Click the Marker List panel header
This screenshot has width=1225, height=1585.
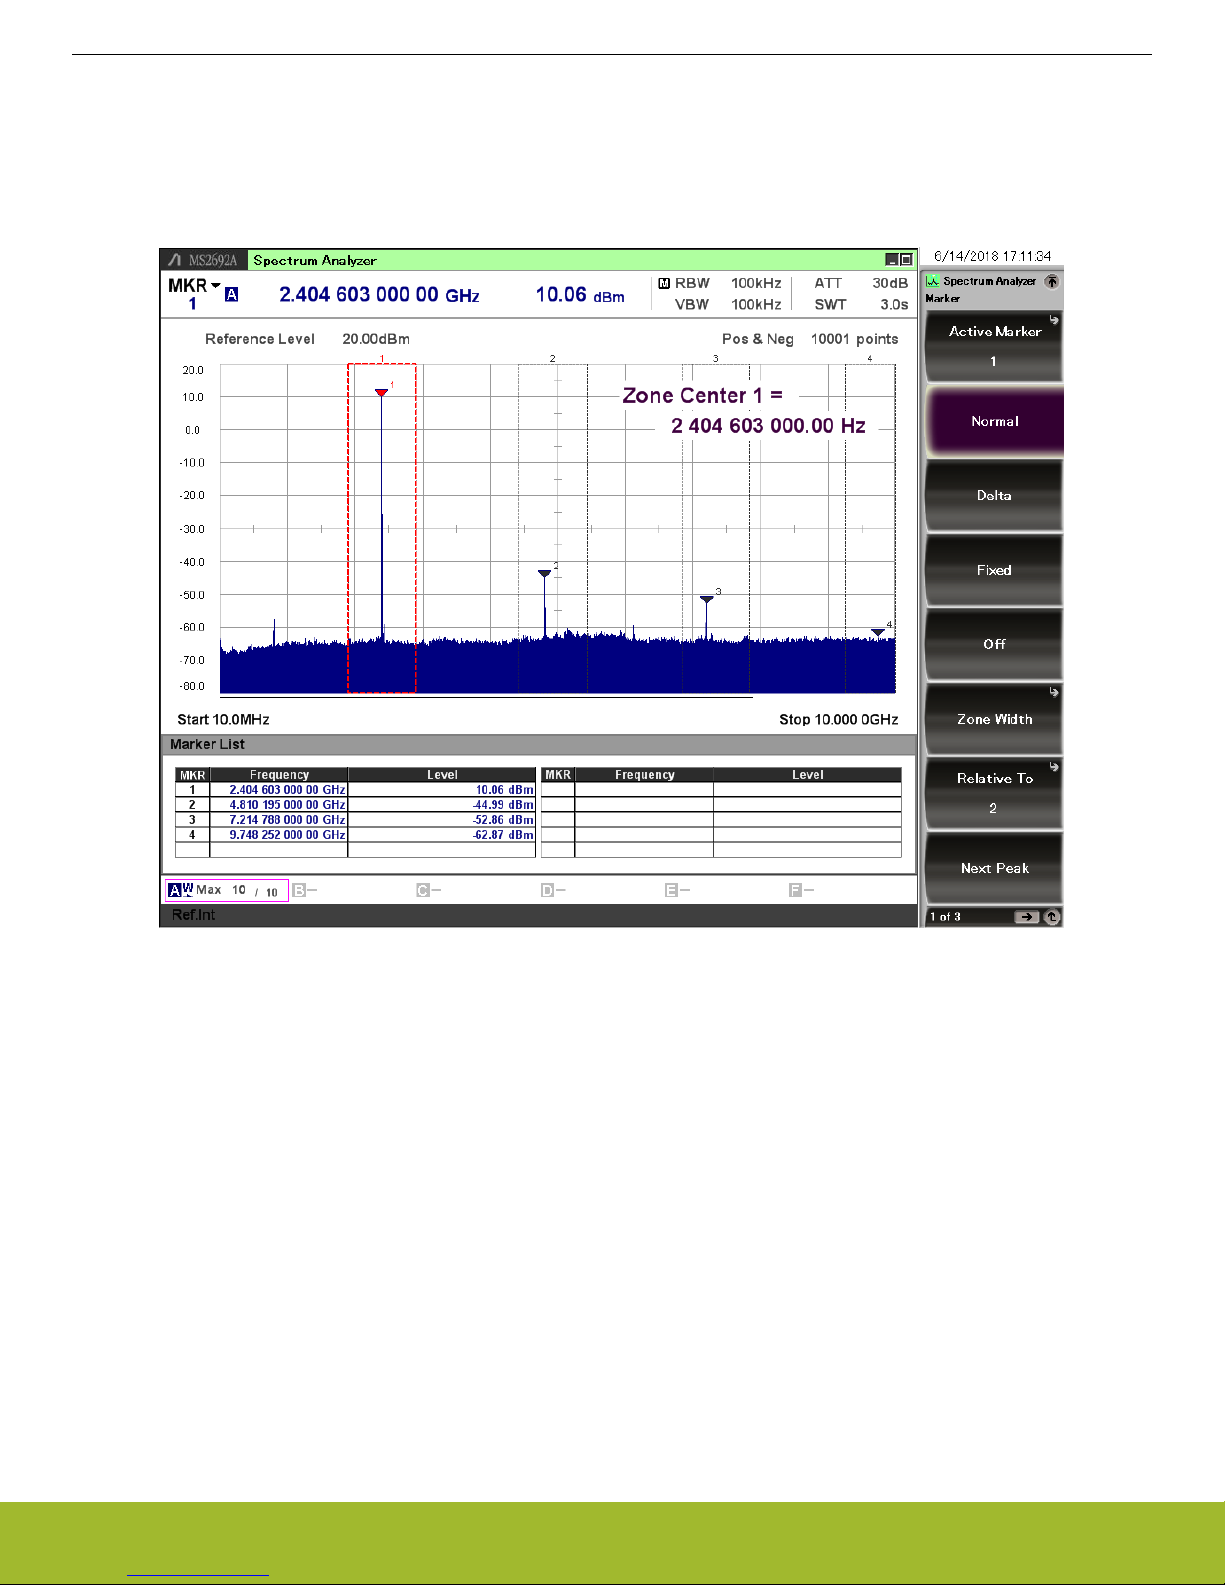[x=538, y=744]
